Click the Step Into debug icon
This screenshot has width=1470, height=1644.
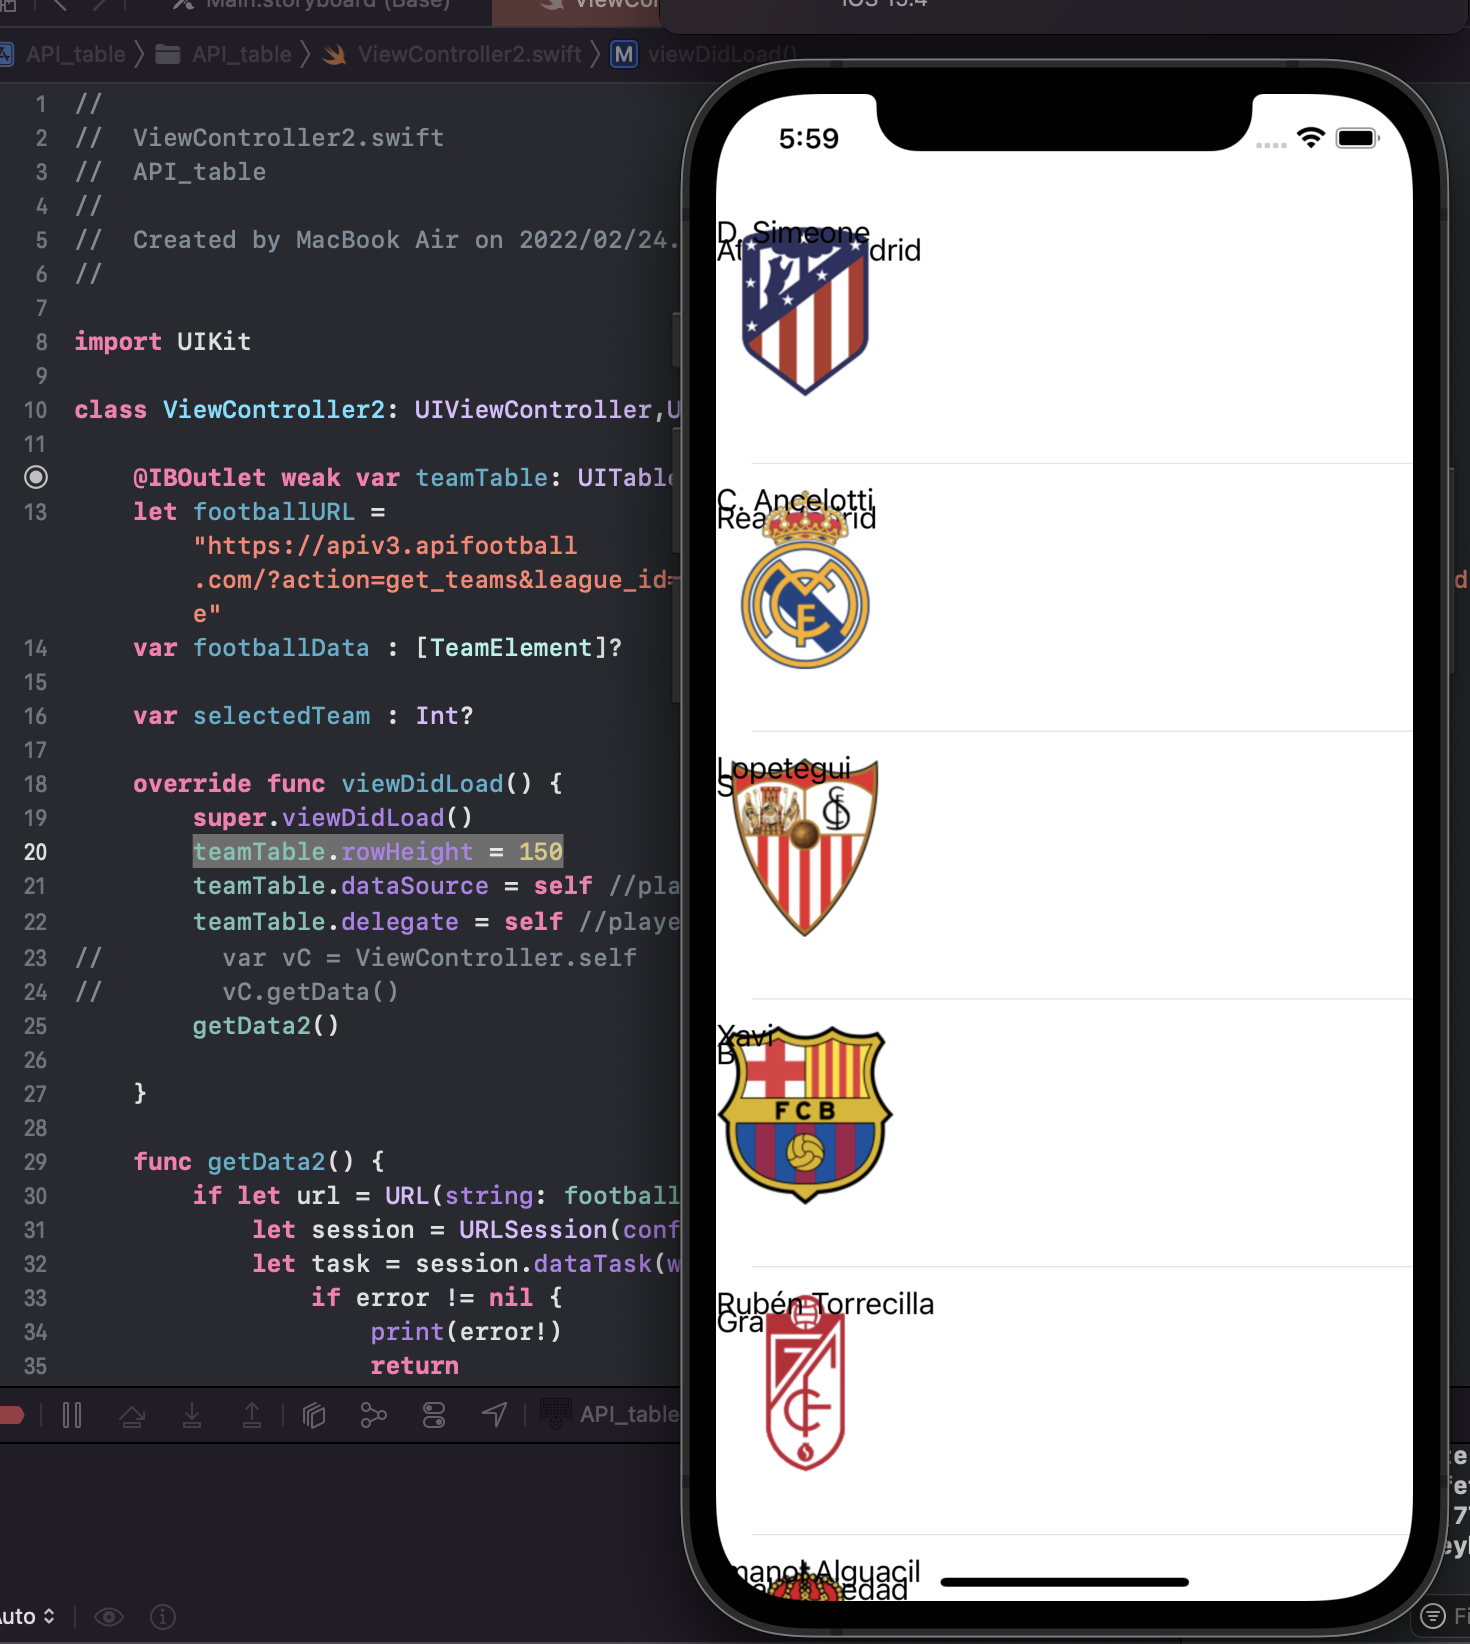pos(192,1415)
